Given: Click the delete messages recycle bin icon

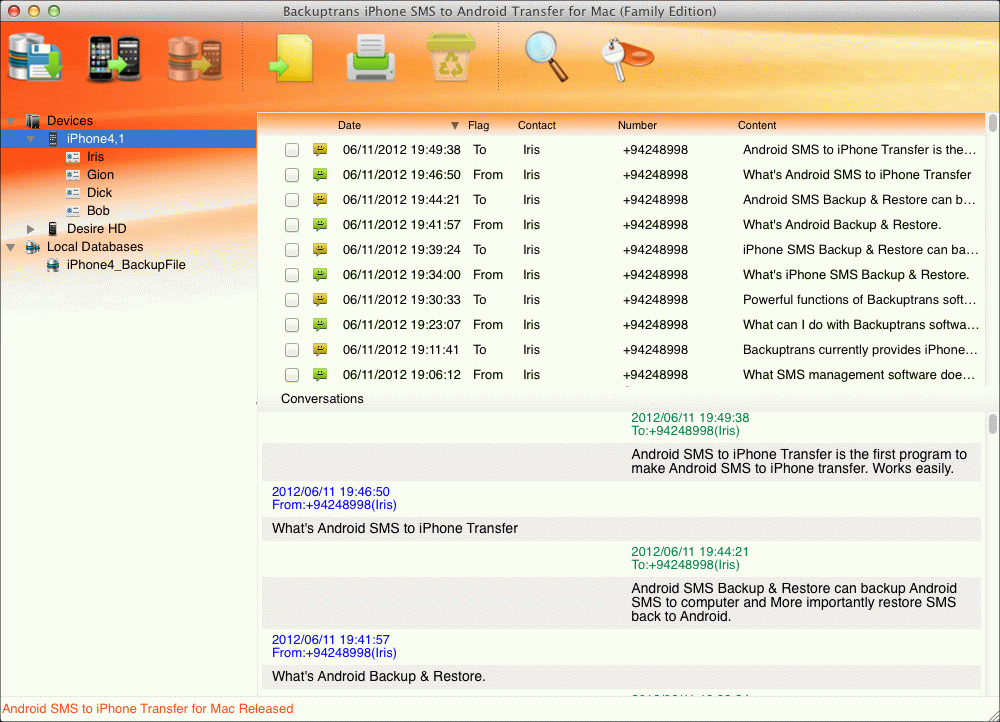Looking at the screenshot, I should coord(450,58).
